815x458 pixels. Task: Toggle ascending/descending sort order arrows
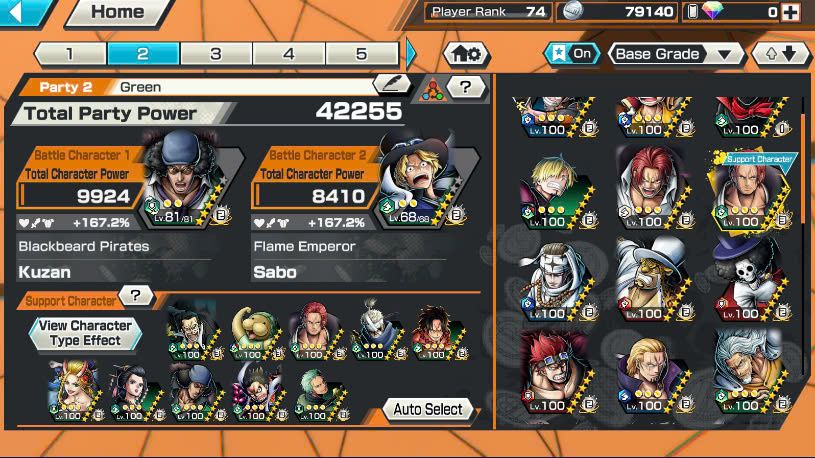[x=781, y=54]
